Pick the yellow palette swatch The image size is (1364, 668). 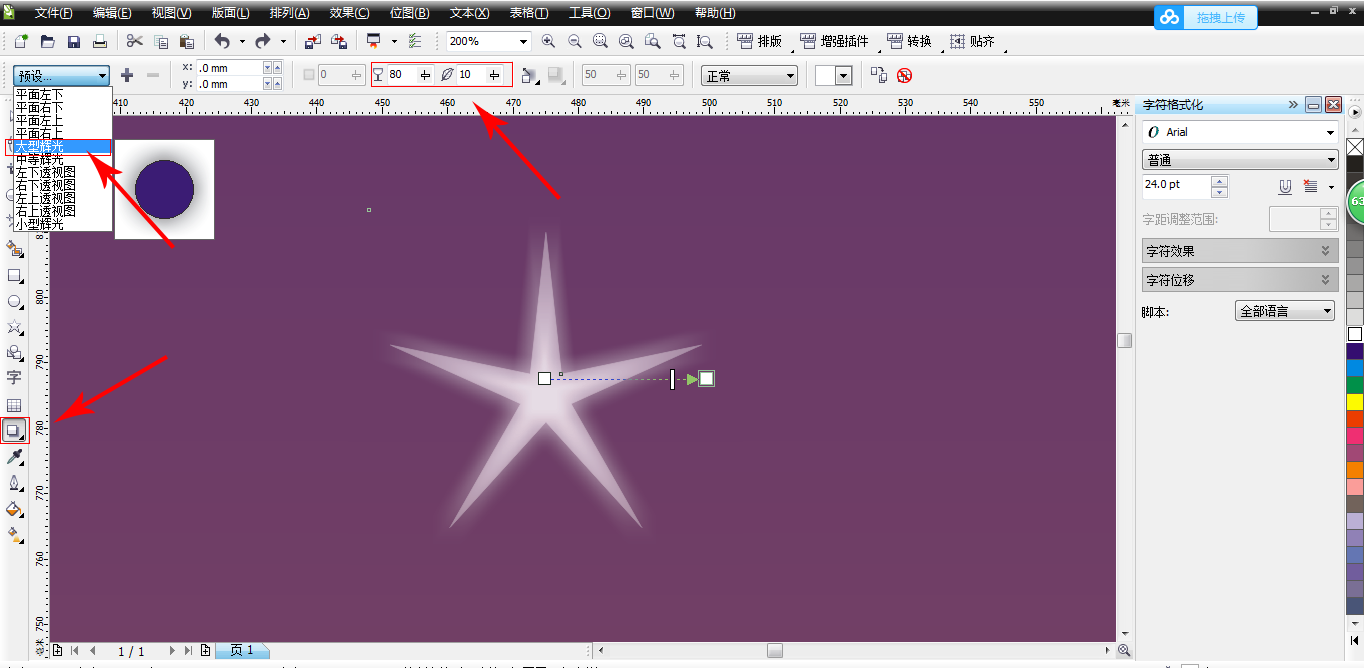[1355, 402]
